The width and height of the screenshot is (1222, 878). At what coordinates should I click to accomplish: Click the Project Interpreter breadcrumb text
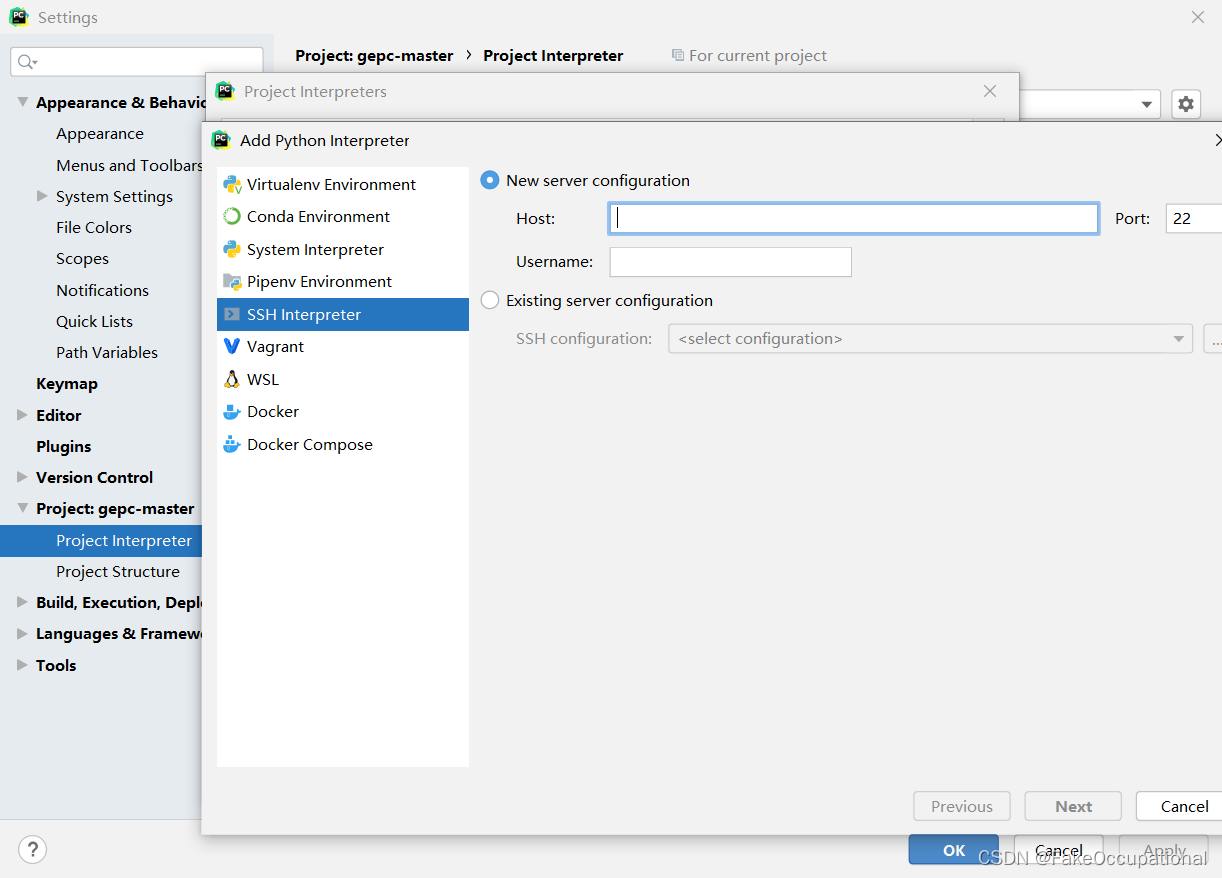click(553, 56)
